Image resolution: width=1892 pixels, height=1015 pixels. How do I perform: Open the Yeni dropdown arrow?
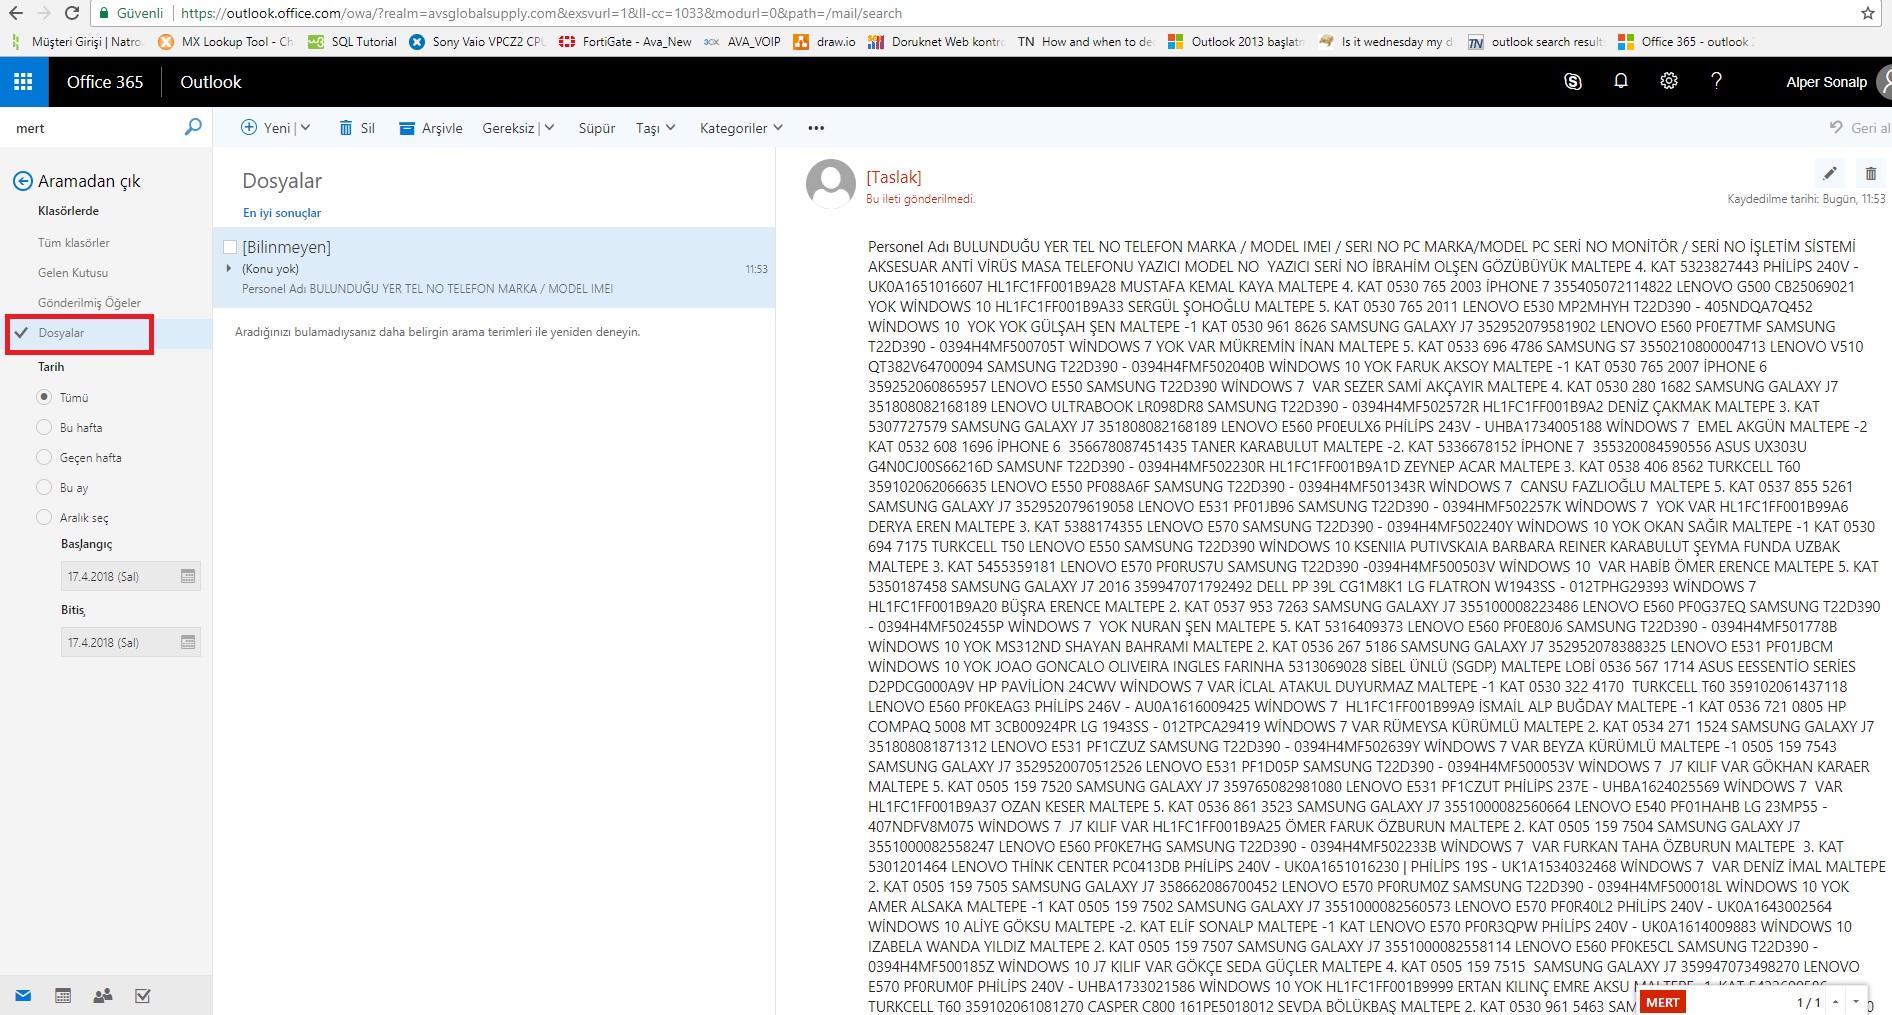[305, 127]
